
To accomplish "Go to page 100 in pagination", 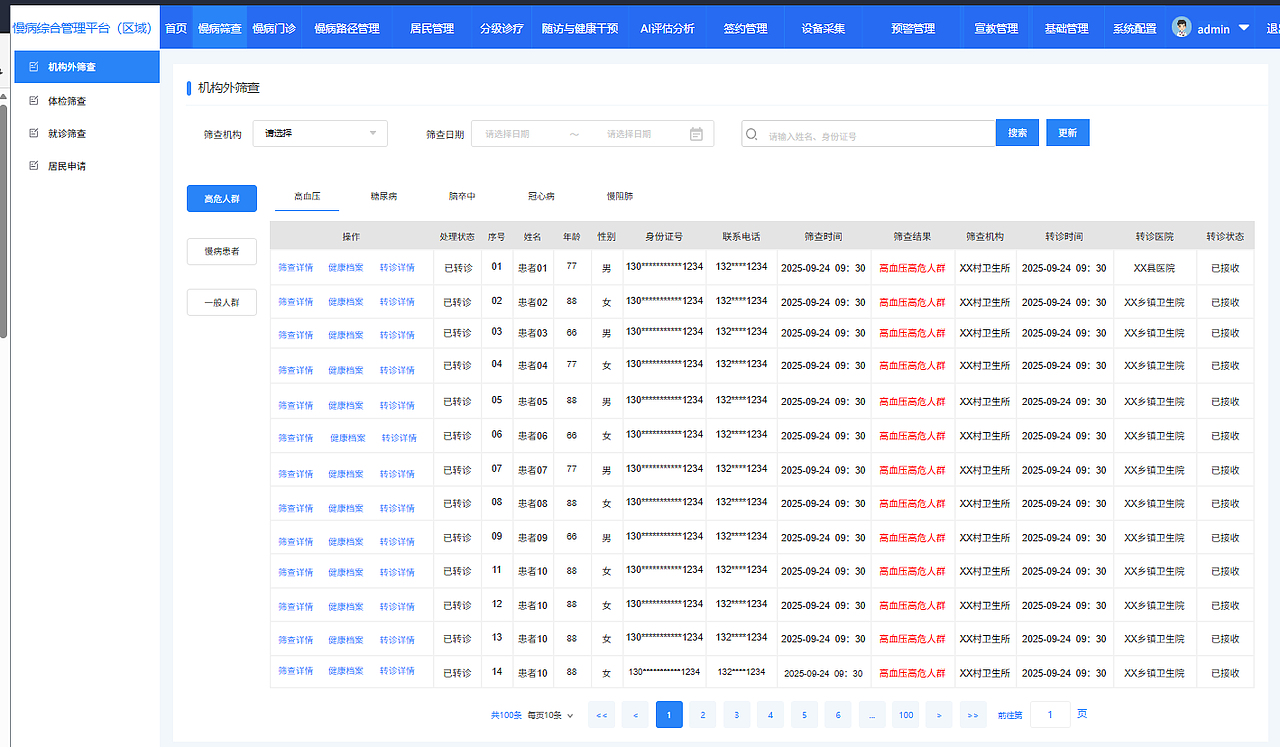I will coord(905,714).
